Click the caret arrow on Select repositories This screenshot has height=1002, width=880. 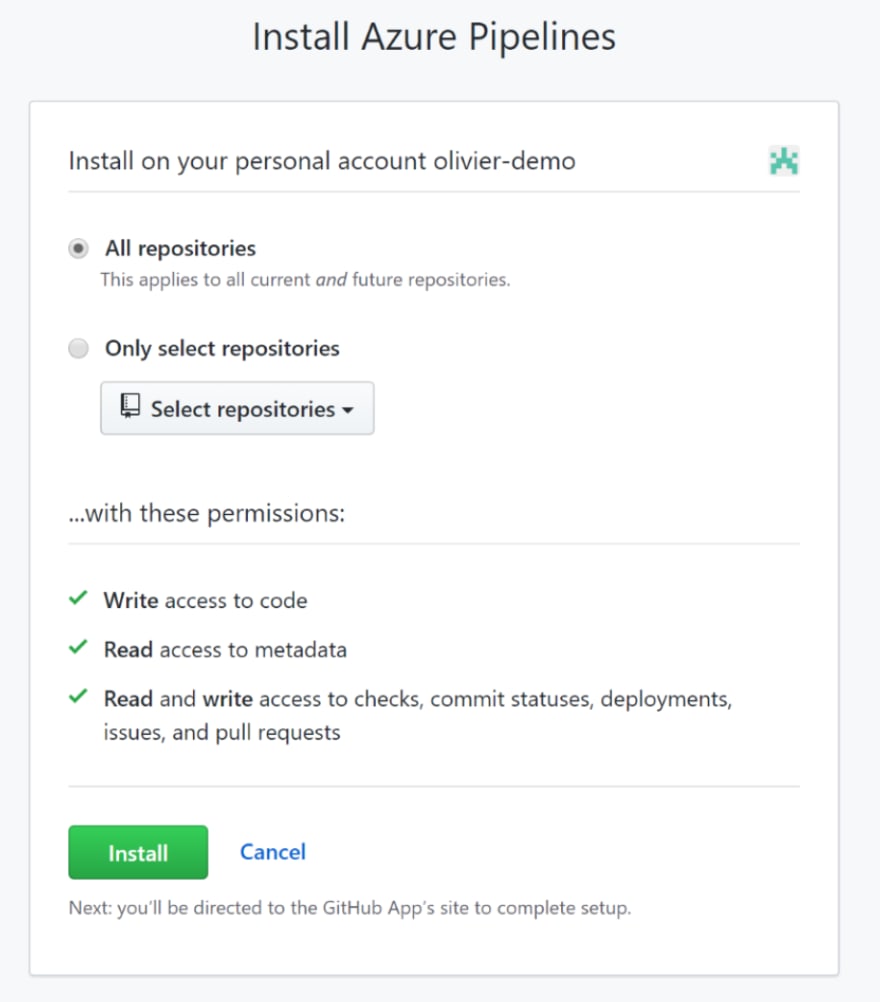pyautogui.click(x=348, y=410)
